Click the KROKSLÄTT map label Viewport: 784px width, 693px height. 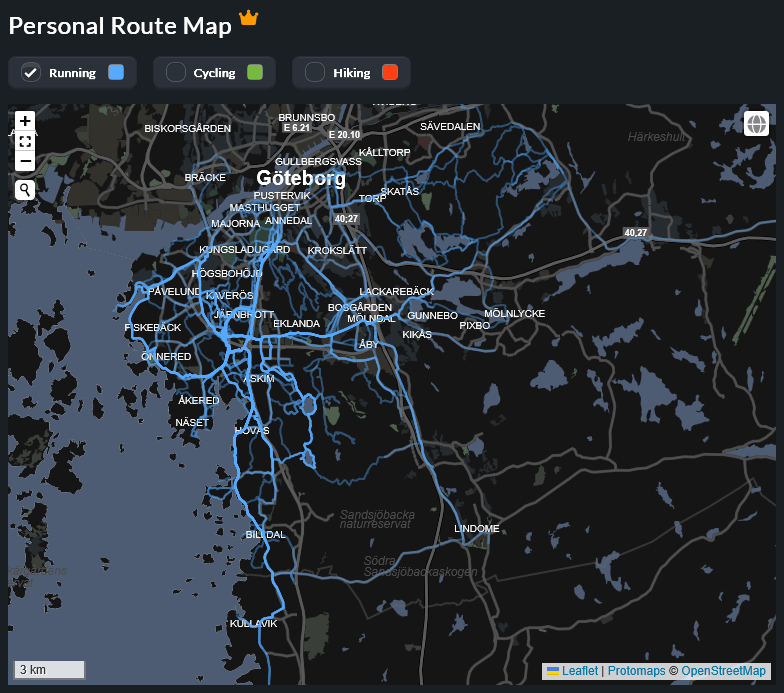[337, 250]
